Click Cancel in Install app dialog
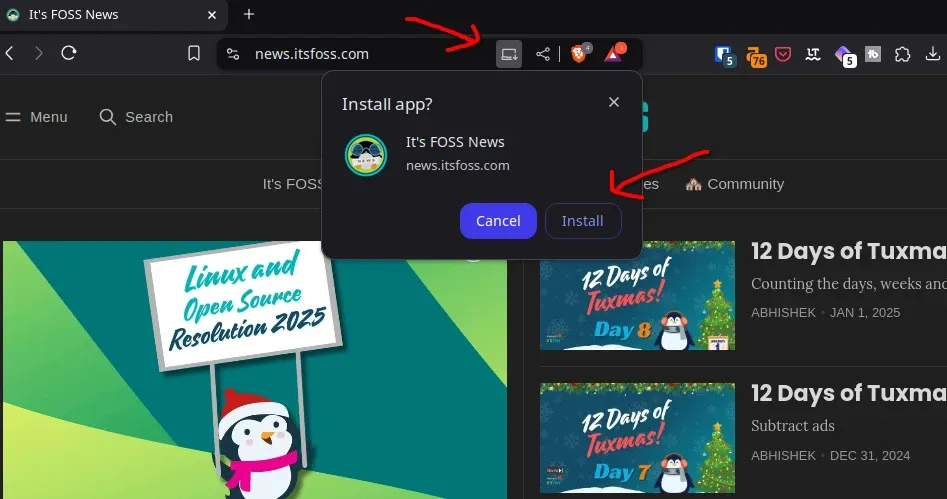This screenshot has height=499, width=947. tap(498, 221)
